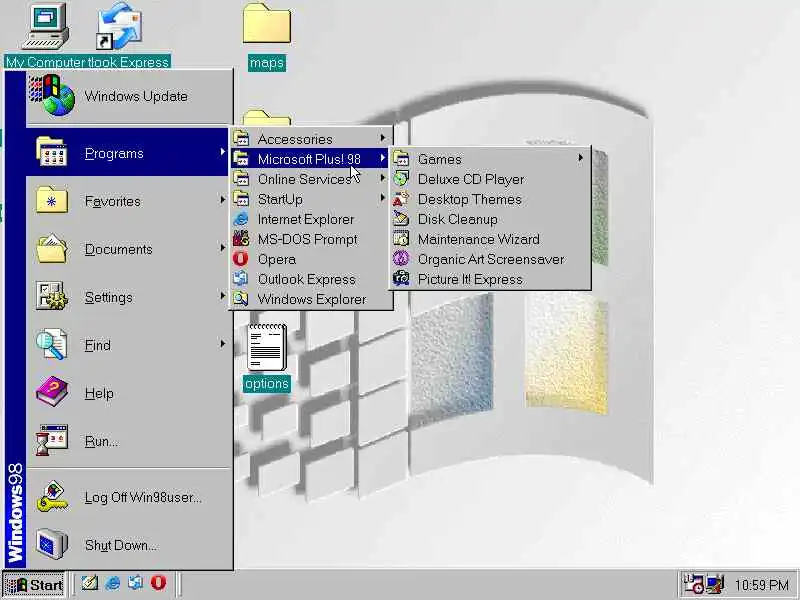The image size is (800, 600).
Task: Launch Maintenance Wizard
Action: pyautogui.click(x=490, y=239)
